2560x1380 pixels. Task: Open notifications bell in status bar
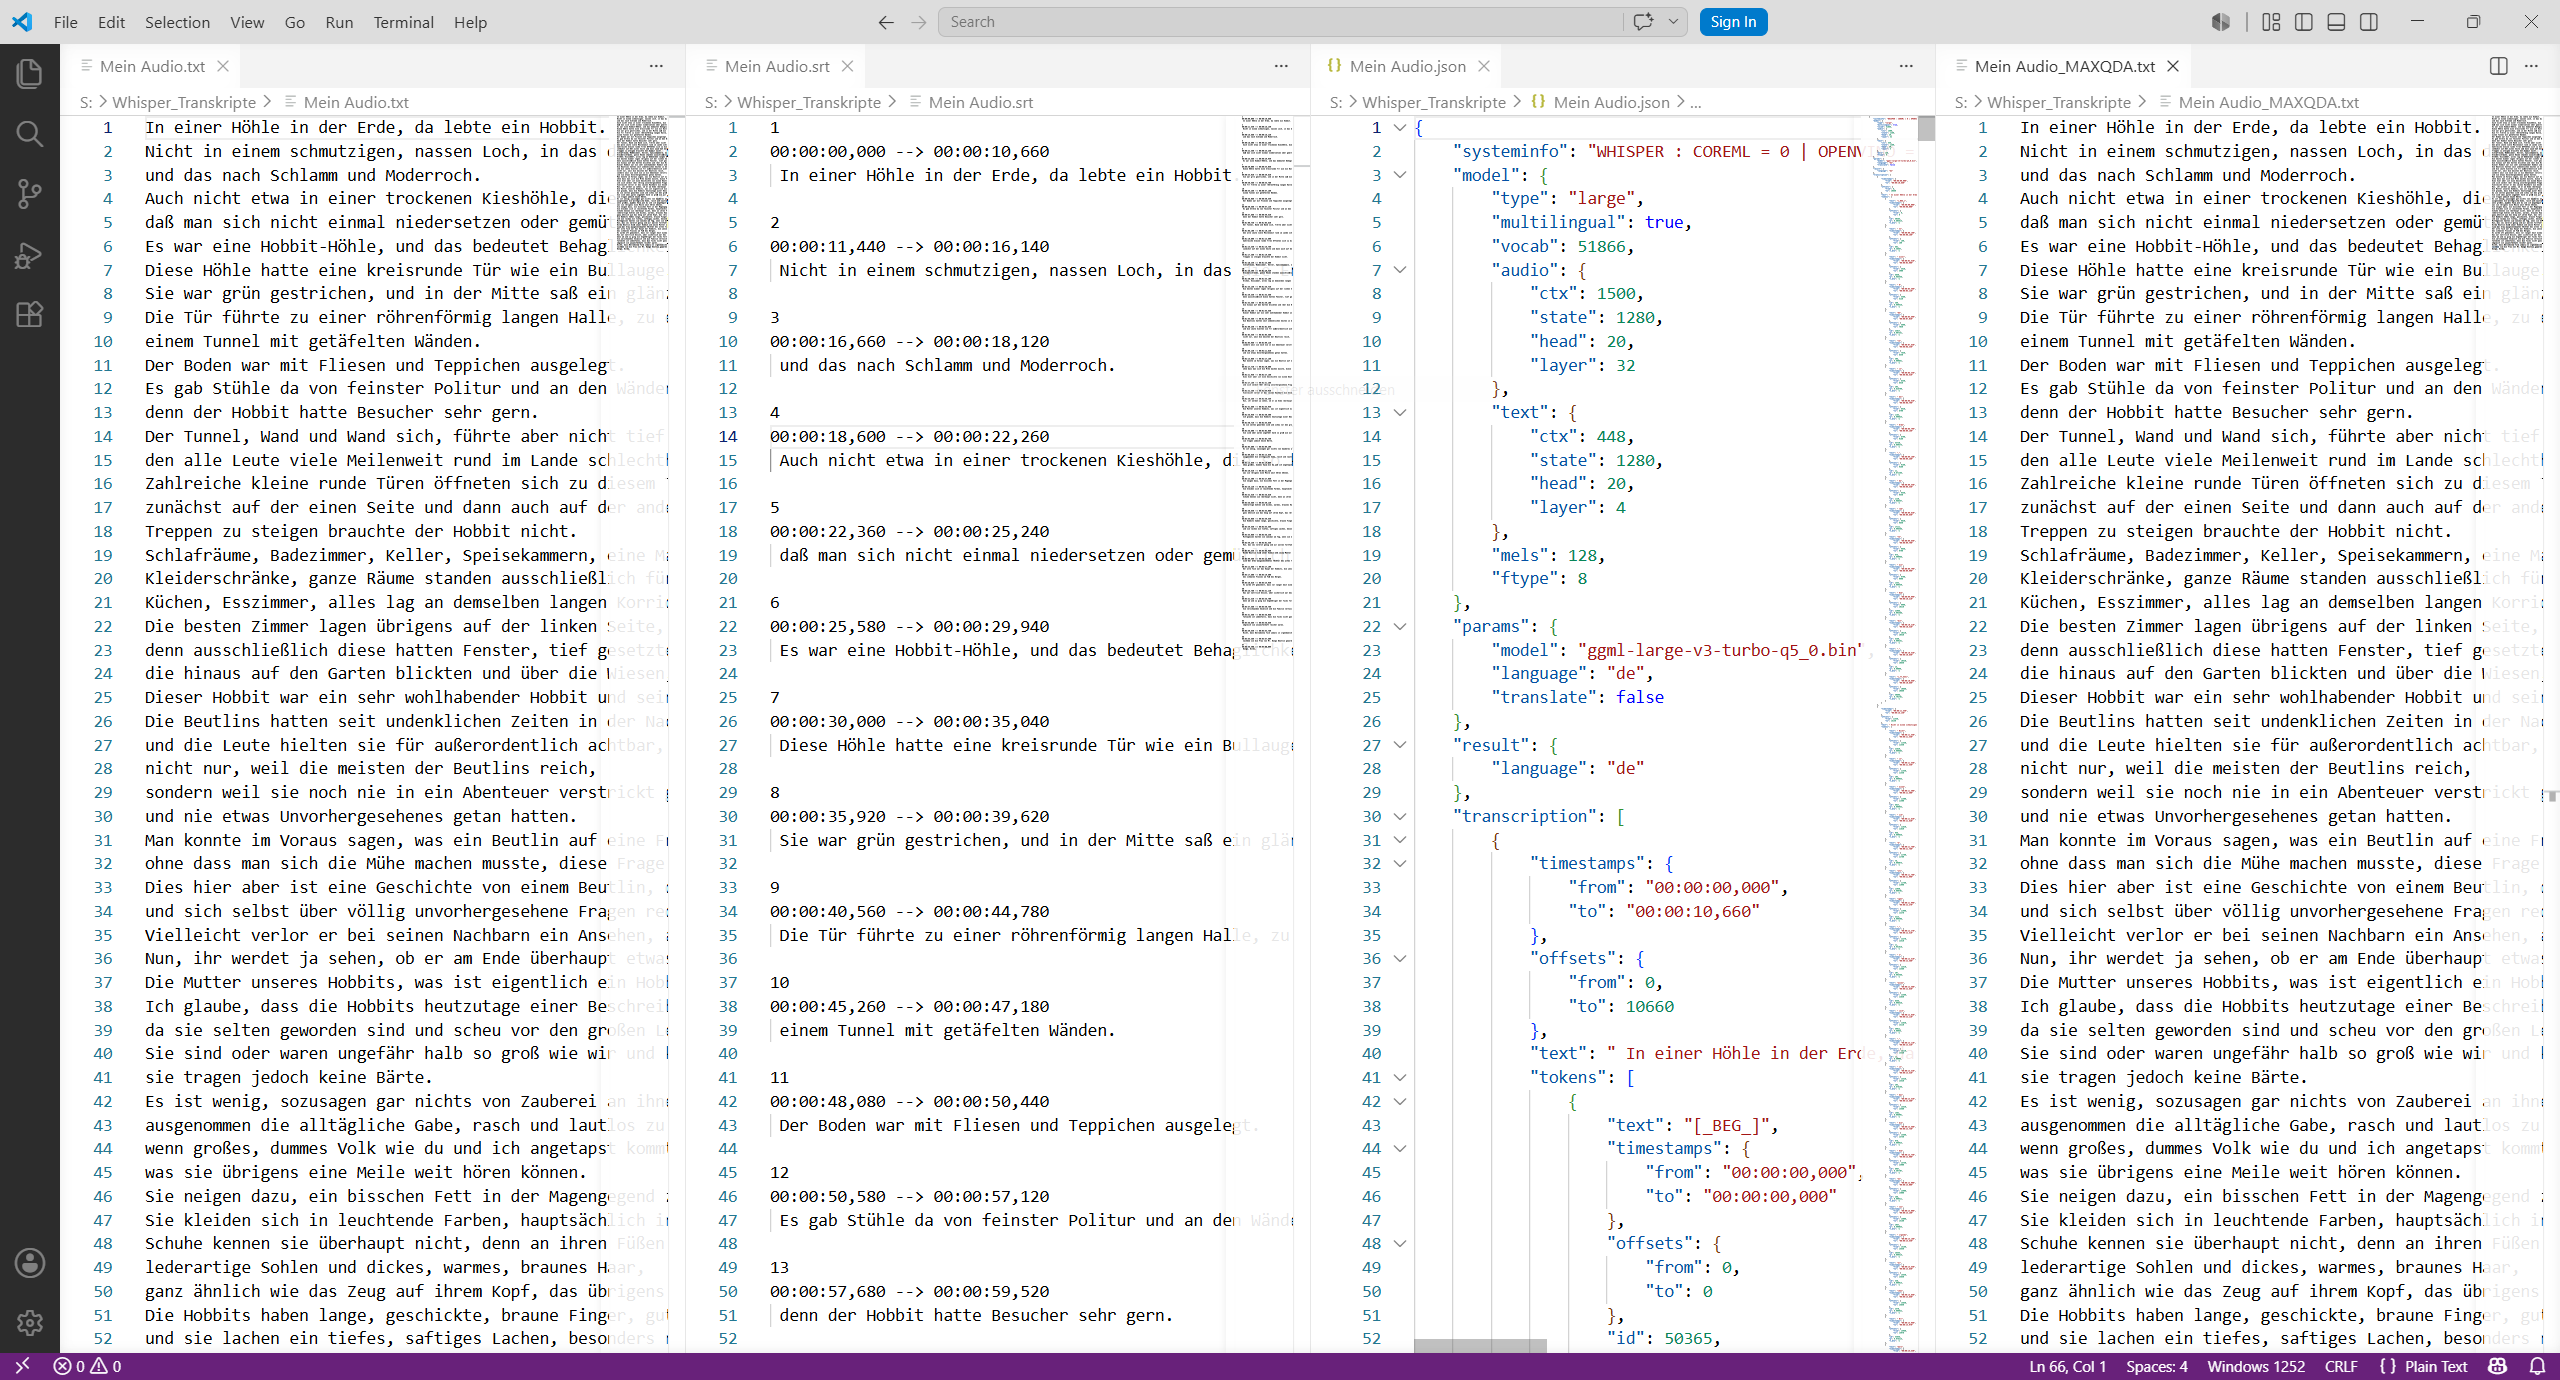click(2537, 1366)
